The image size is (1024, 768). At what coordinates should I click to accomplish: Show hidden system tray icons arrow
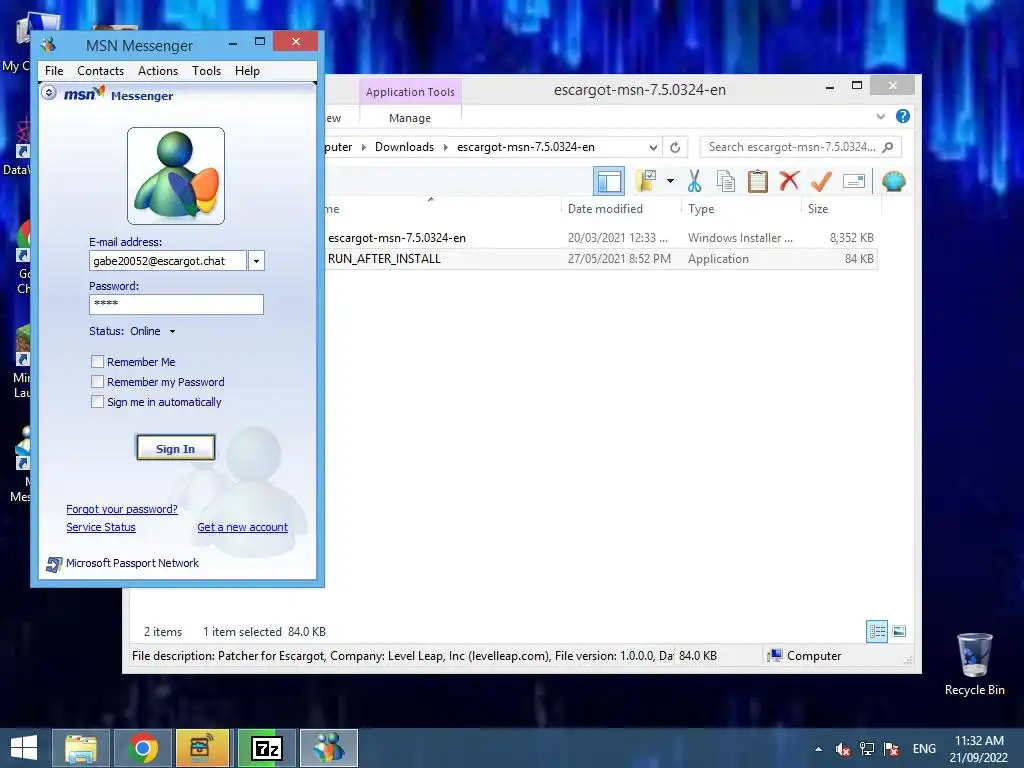[x=818, y=749]
